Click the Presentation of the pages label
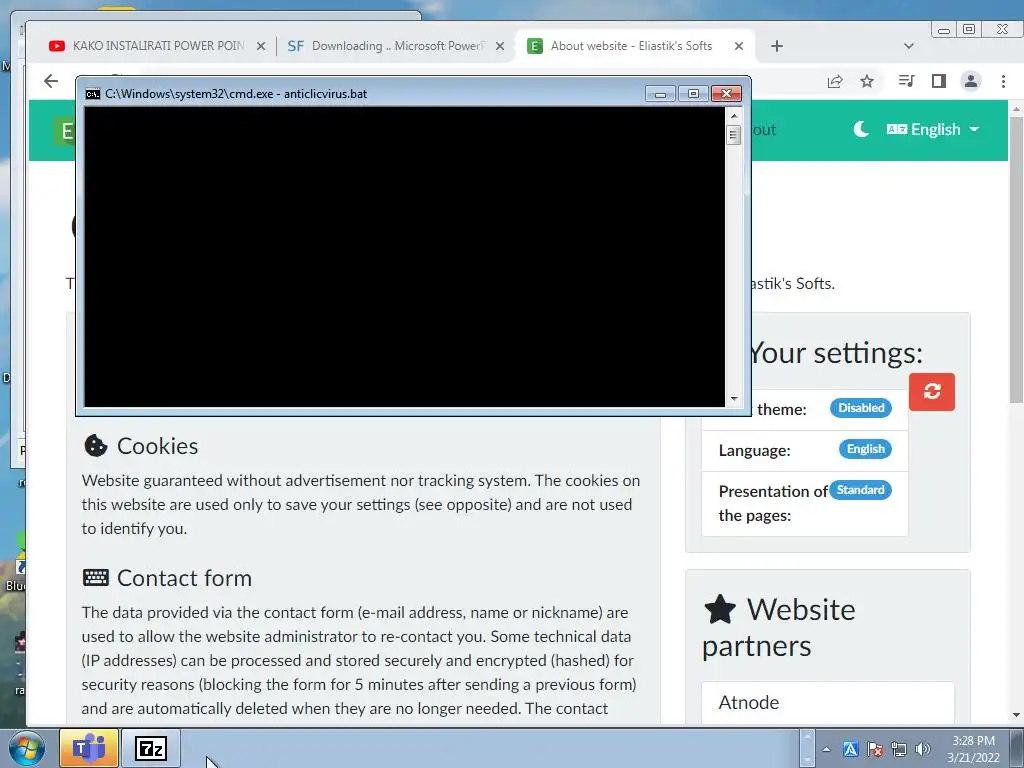Image resolution: width=1024 pixels, height=768 pixels. pos(773,504)
